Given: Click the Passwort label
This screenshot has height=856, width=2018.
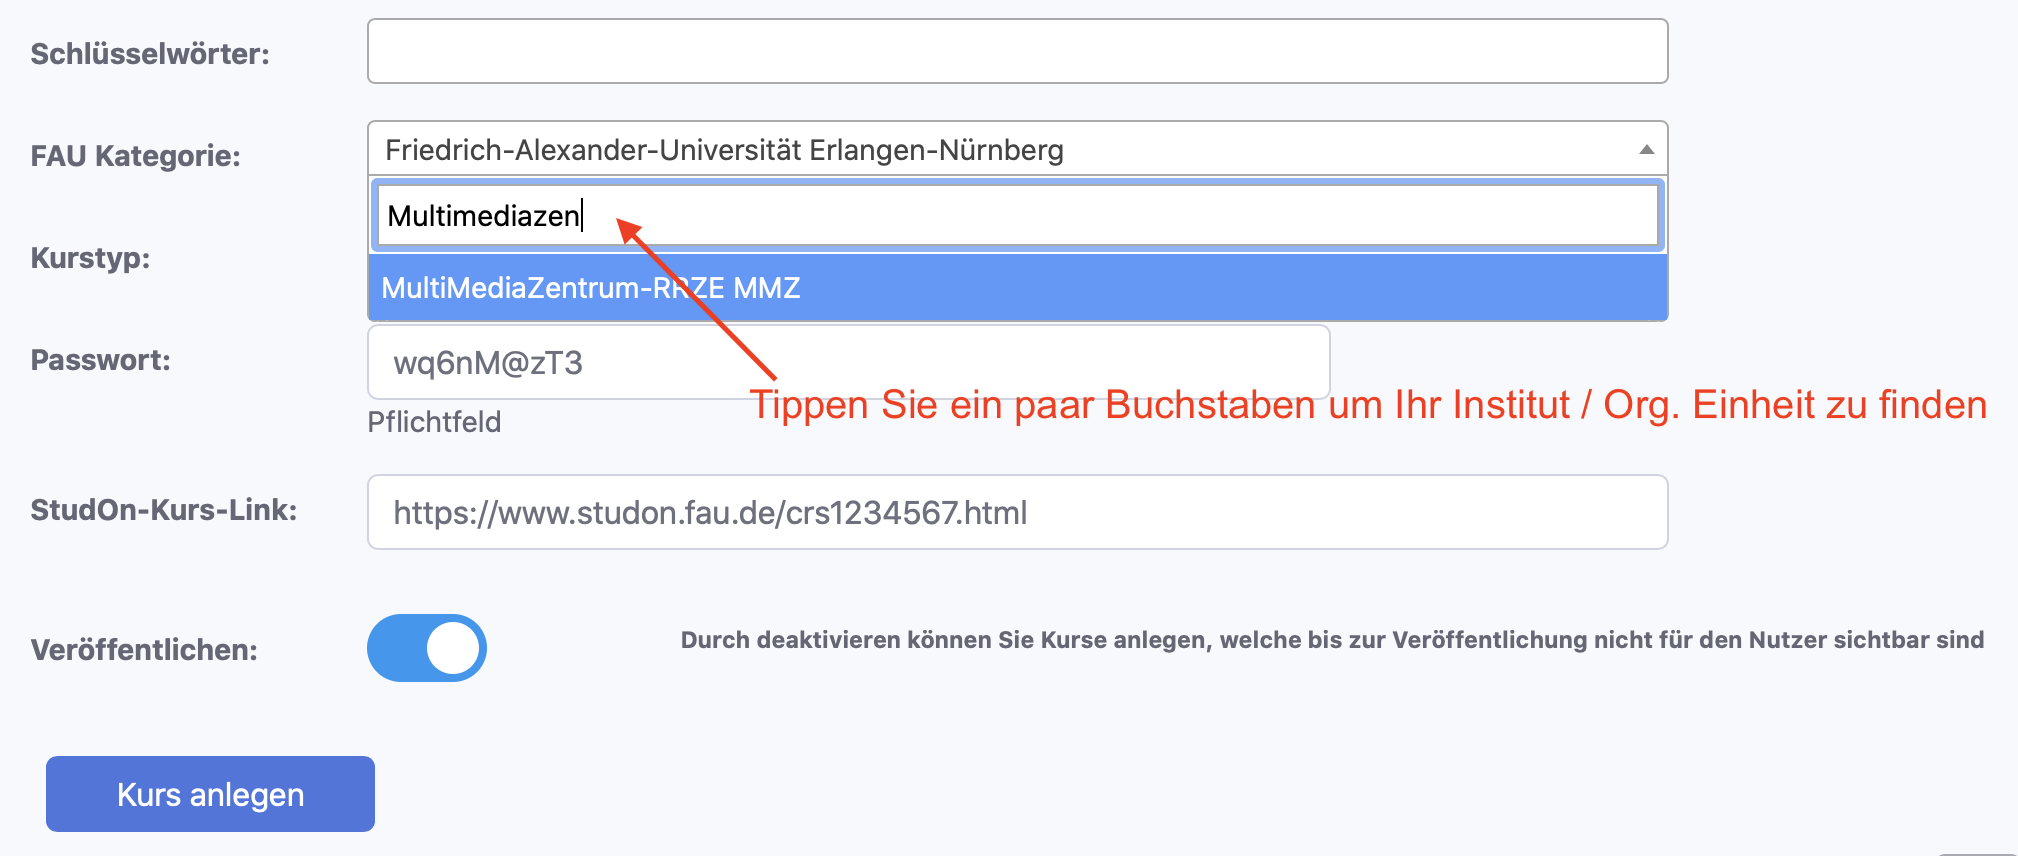Looking at the screenshot, I should click(x=101, y=360).
